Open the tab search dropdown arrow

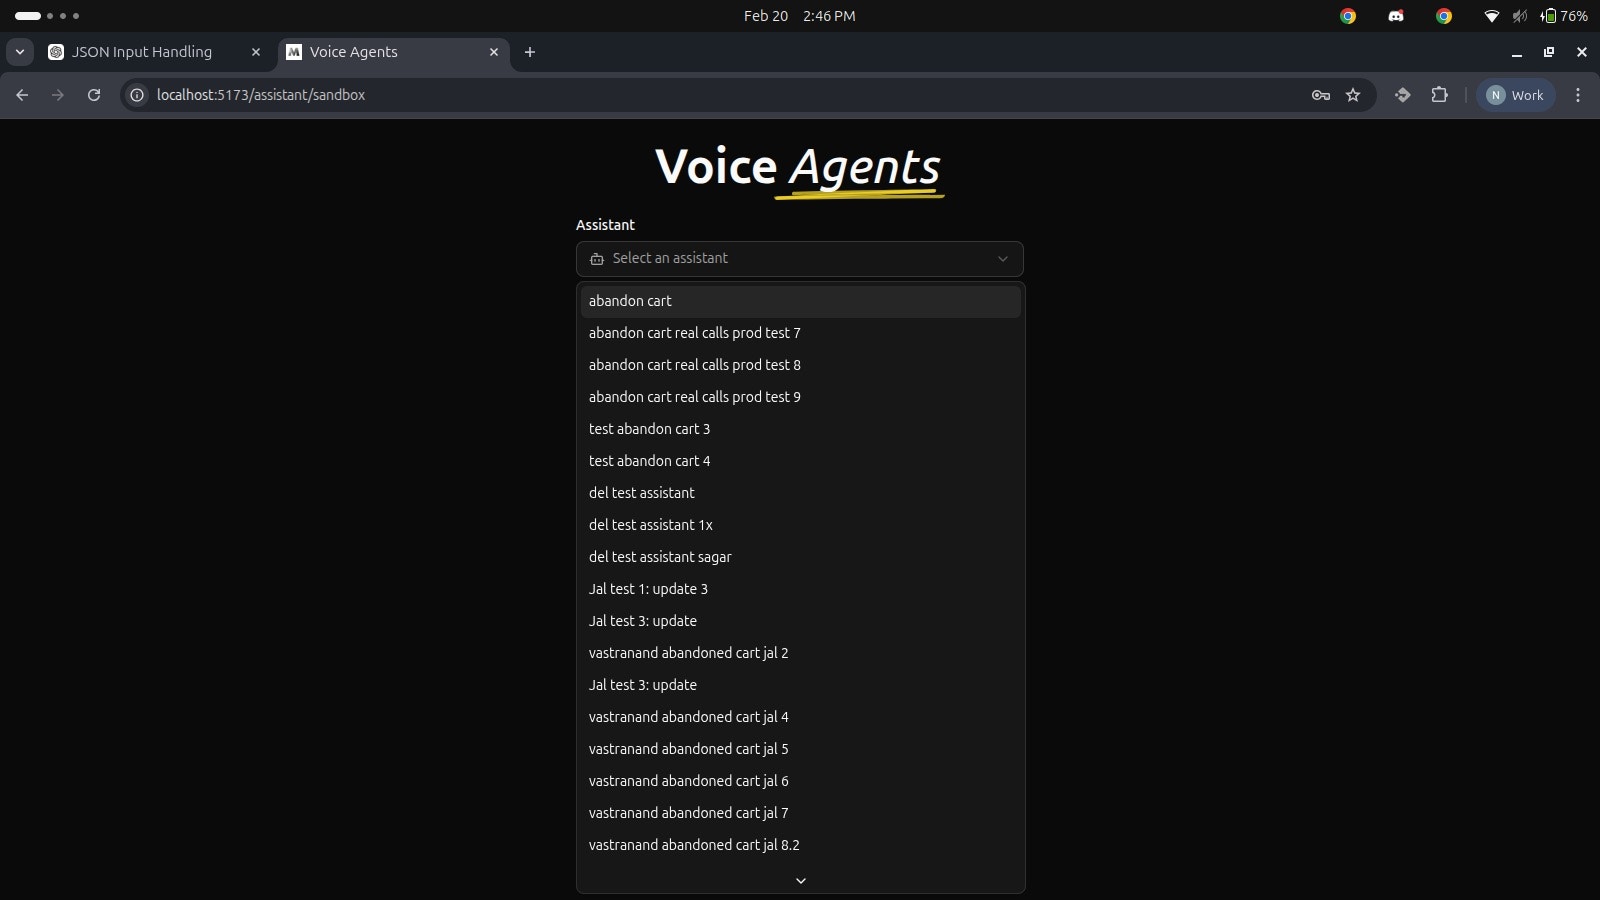20,52
